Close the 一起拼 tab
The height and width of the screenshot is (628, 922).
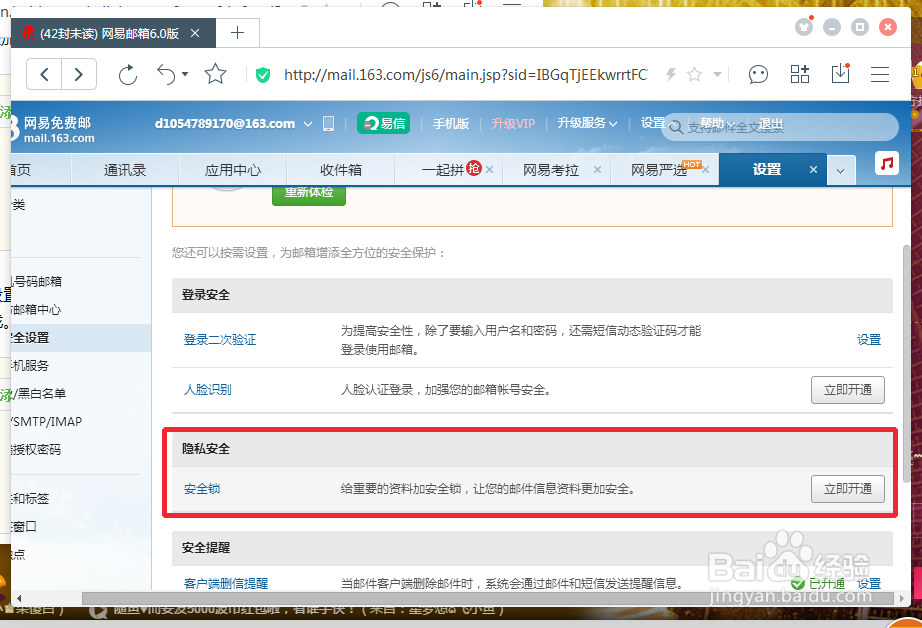(489, 169)
